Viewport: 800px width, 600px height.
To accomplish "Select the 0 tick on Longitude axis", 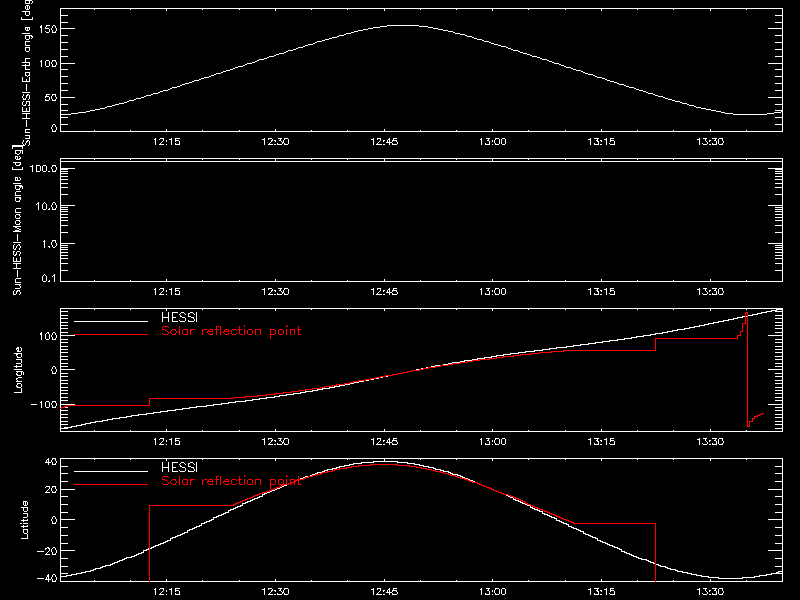I will click(x=54, y=370).
